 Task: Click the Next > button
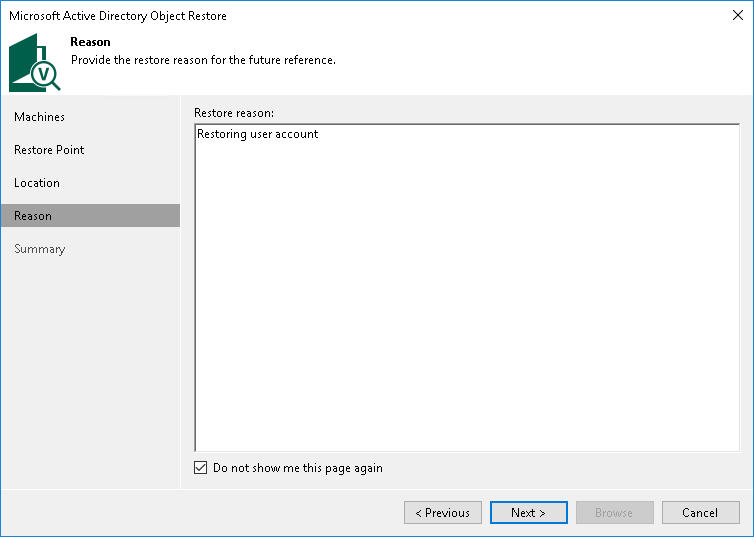(x=528, y=512)
